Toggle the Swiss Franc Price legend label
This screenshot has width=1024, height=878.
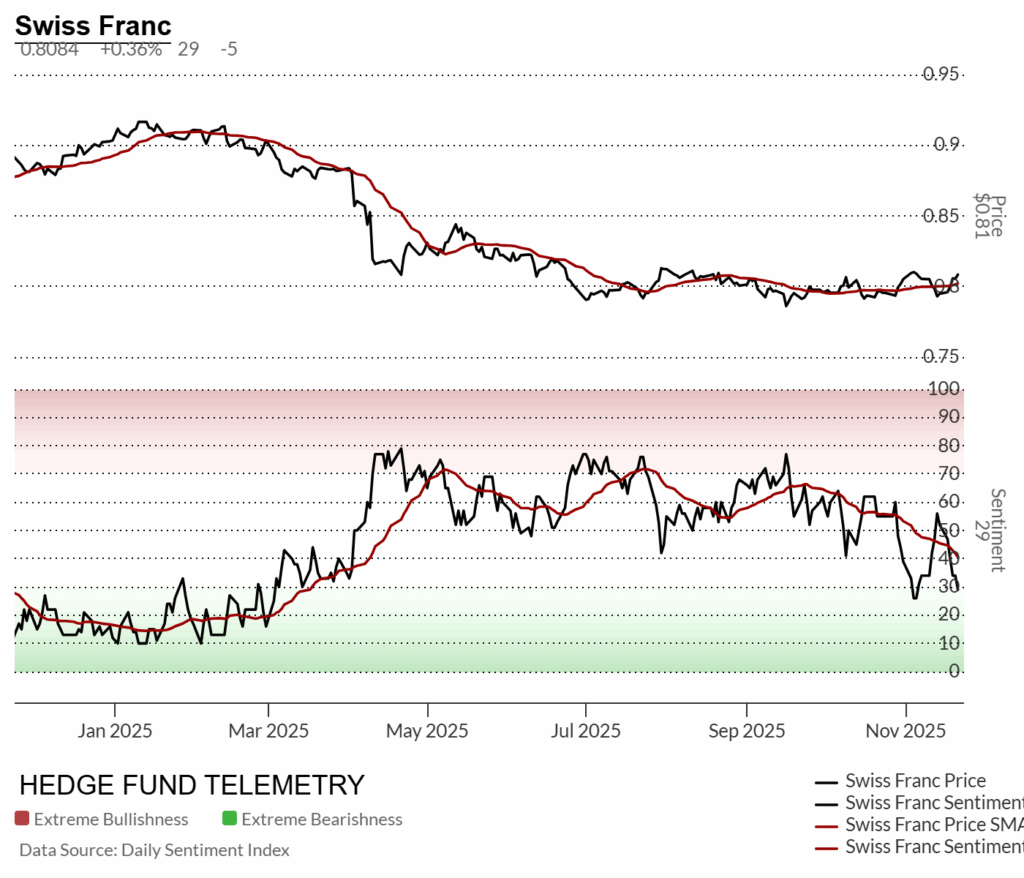point(915,781)
